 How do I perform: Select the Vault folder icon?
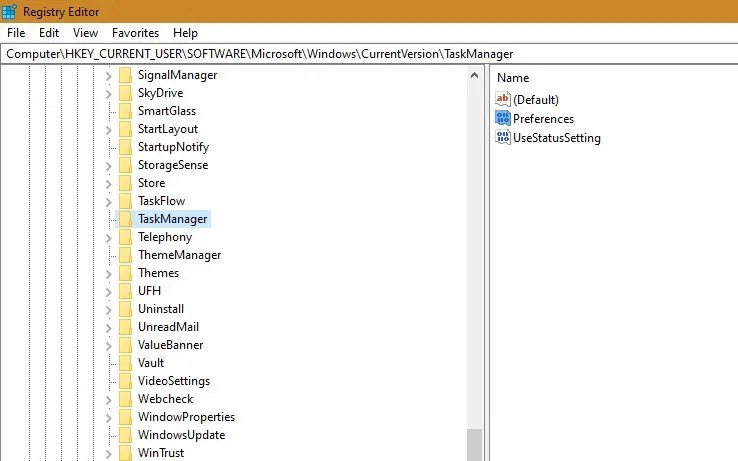(x=125, y=363)
